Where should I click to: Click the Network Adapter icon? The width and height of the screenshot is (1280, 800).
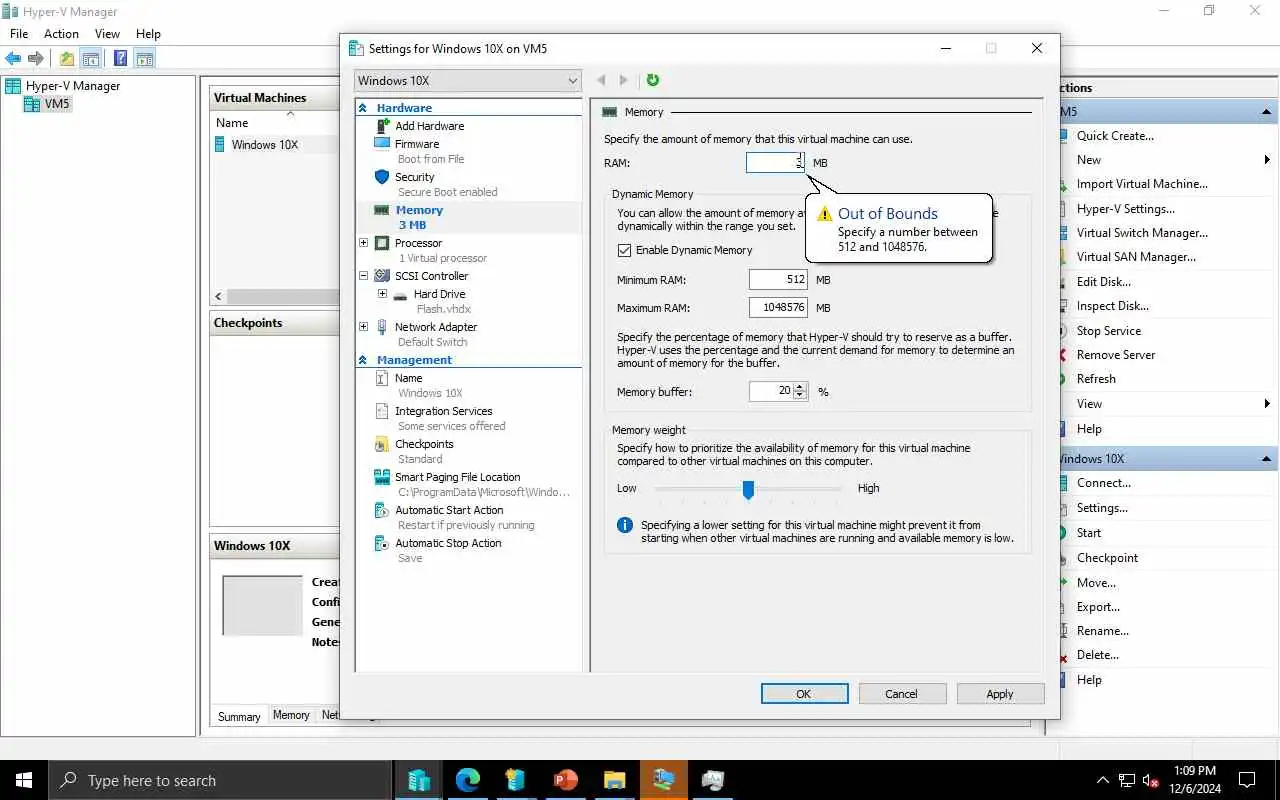tap(382, 327)
